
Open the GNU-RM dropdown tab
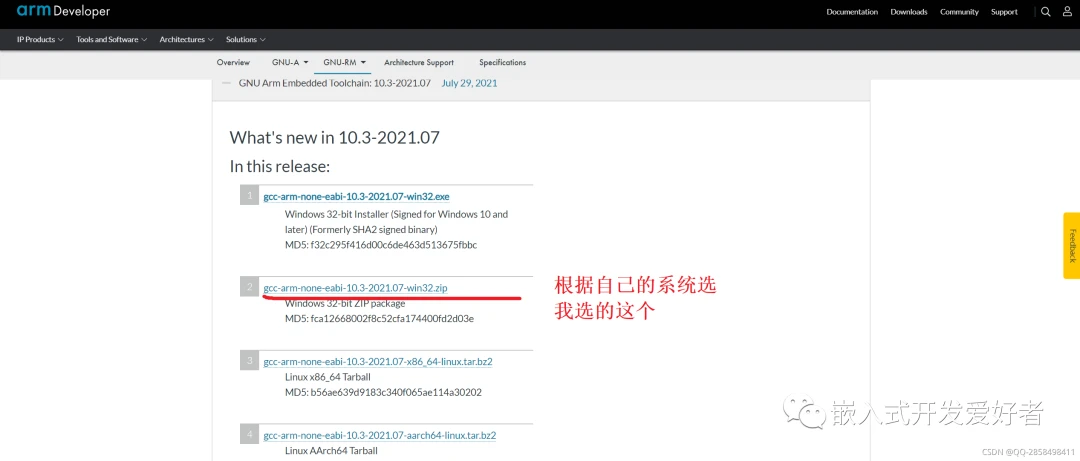pos(344,62)
